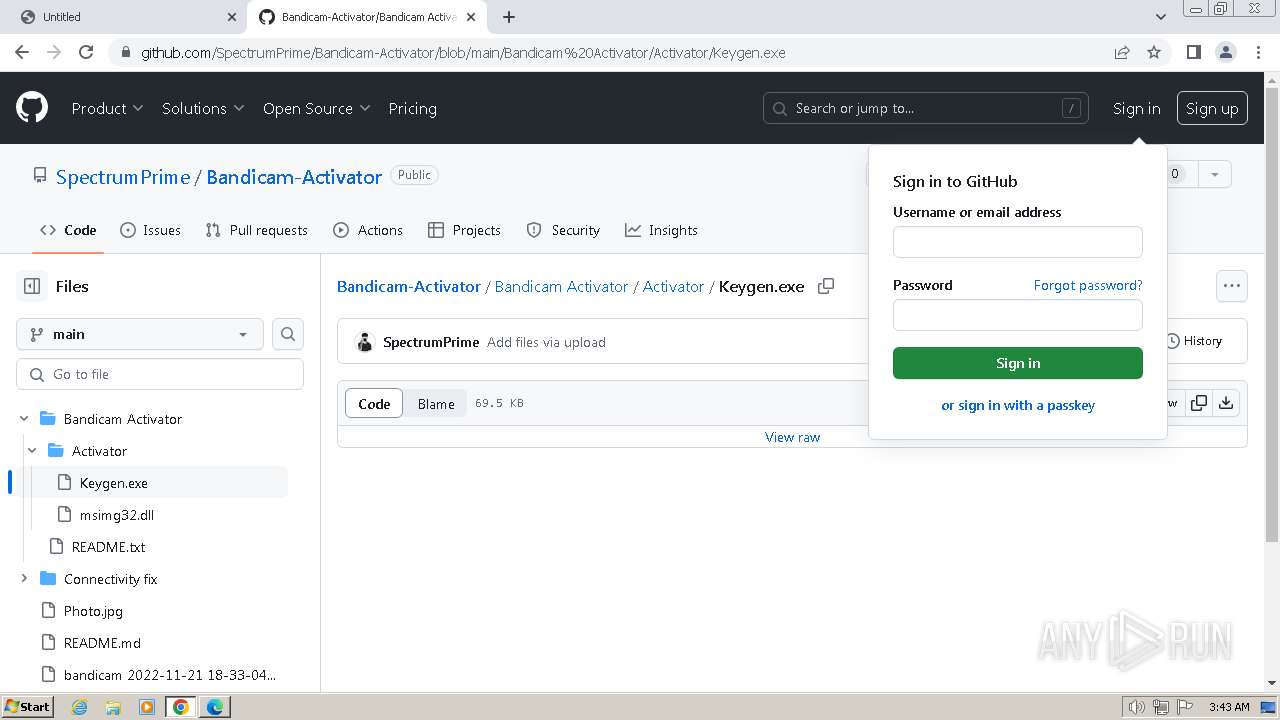Screen dimensions: 1280x720
Task: Switch to Blame view
Action: [436, 403]
